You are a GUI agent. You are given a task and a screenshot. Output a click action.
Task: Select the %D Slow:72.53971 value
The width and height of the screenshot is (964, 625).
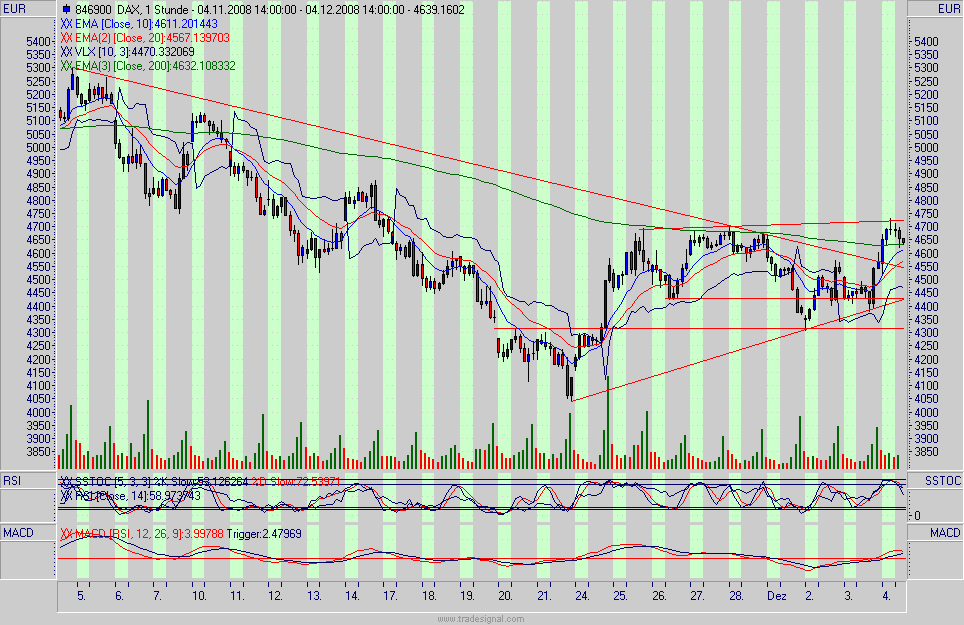(x=296, y=481)
